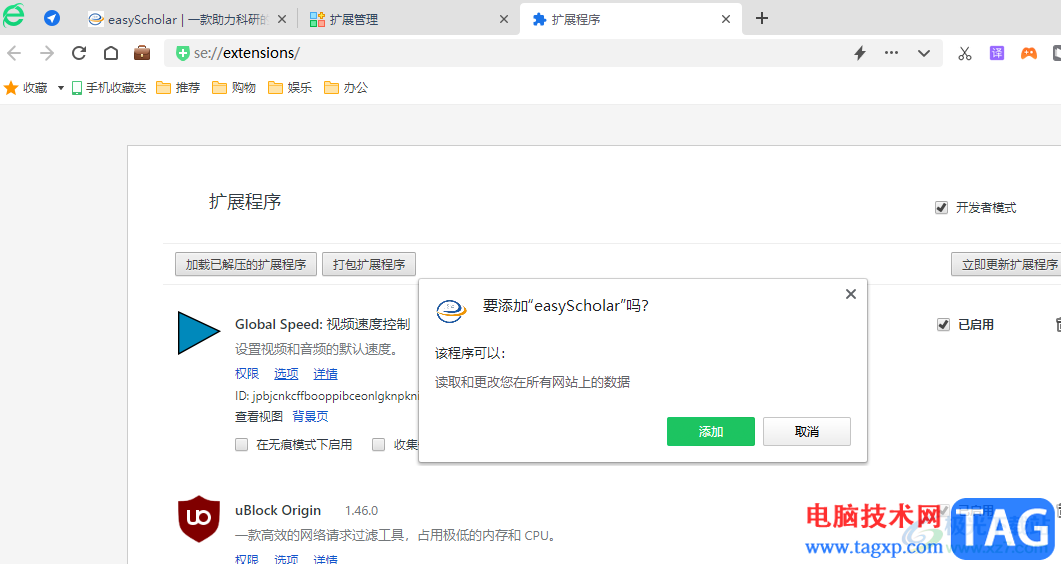Click the uBlock Origin shield icon
This screenshot has width=1061, height=564.
click(199, 519)
